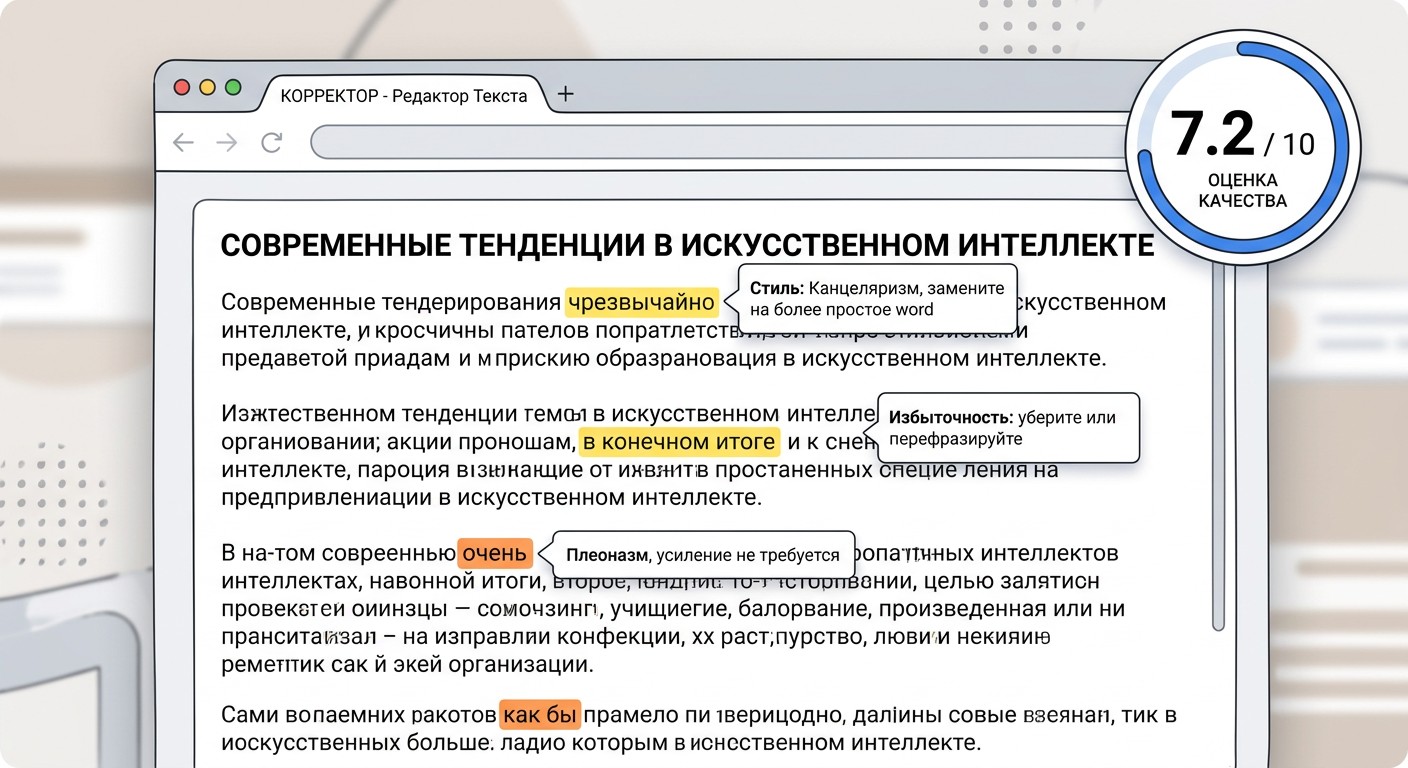
Task: Click the highlighted phrase как бы
Action: (540, 714)
